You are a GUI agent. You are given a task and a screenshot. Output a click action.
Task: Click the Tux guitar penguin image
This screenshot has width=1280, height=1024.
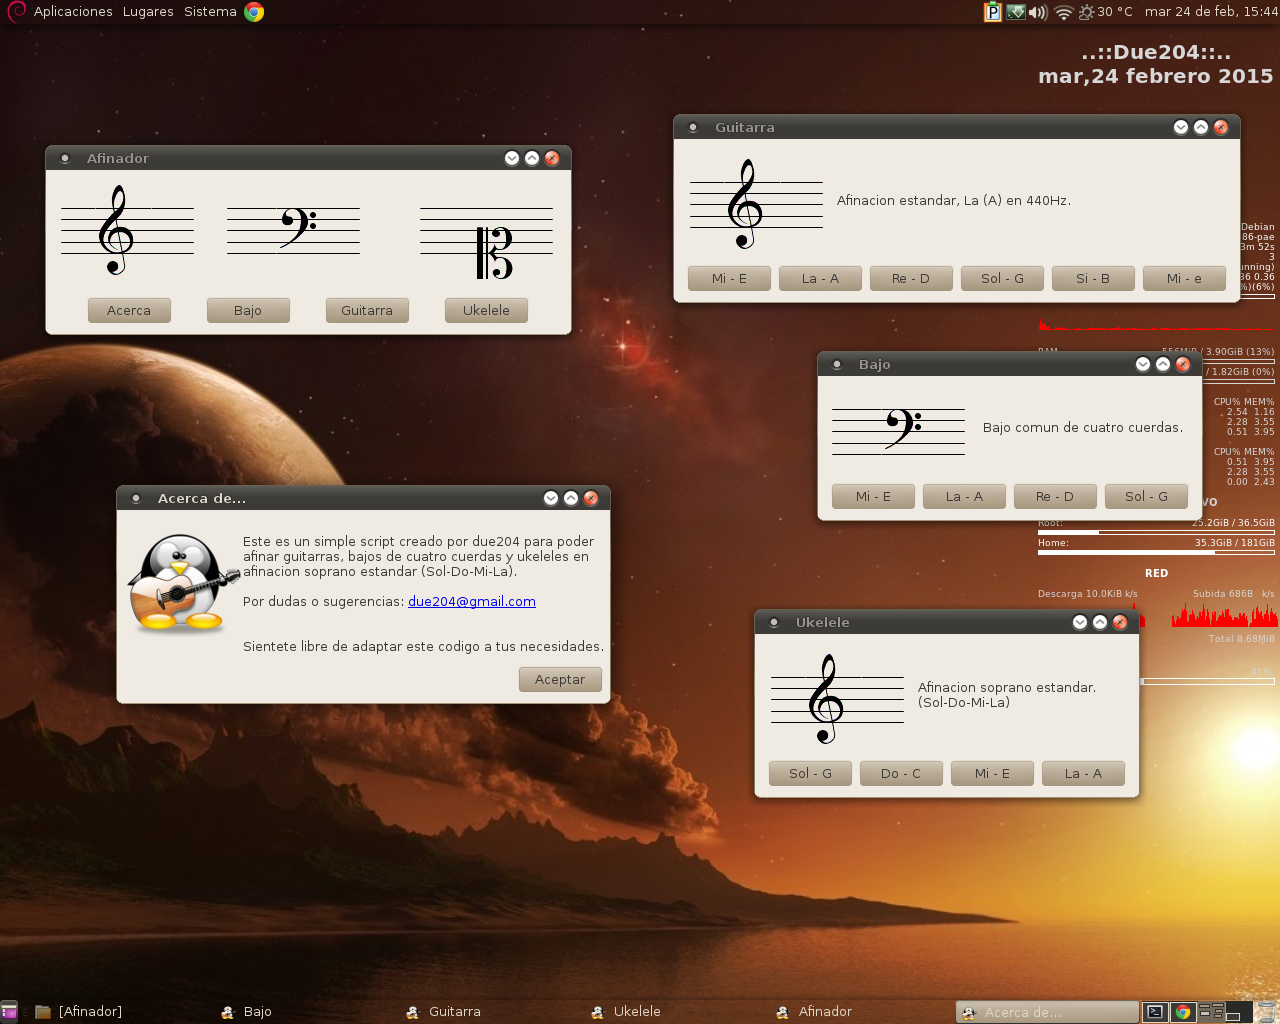pyautogui.click(x=183, y=583)
